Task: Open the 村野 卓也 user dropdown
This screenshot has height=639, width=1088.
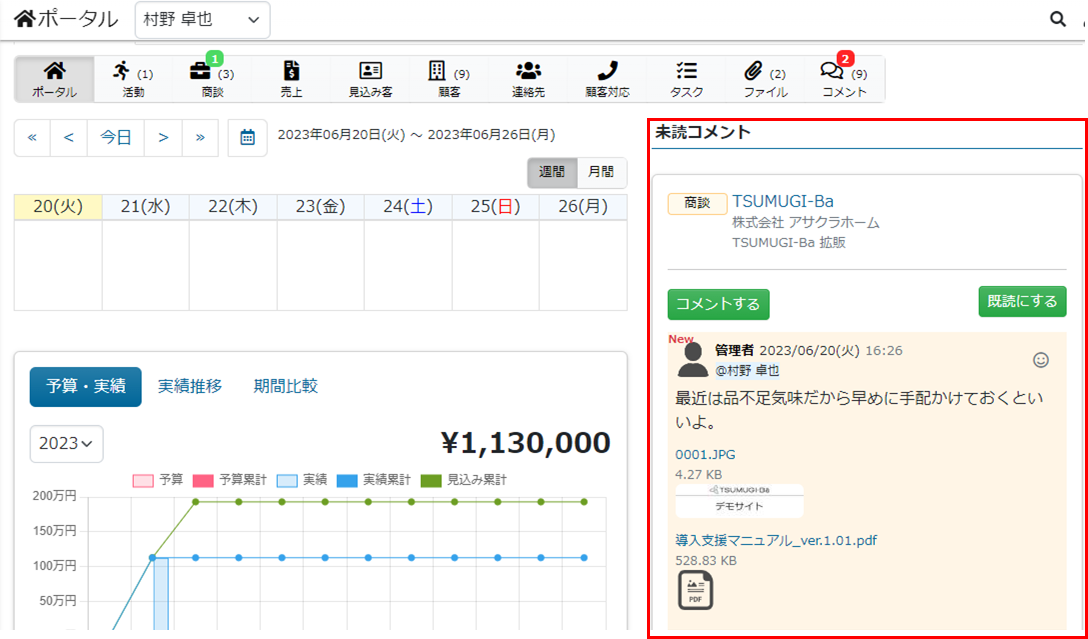Action: click(203, 20)
